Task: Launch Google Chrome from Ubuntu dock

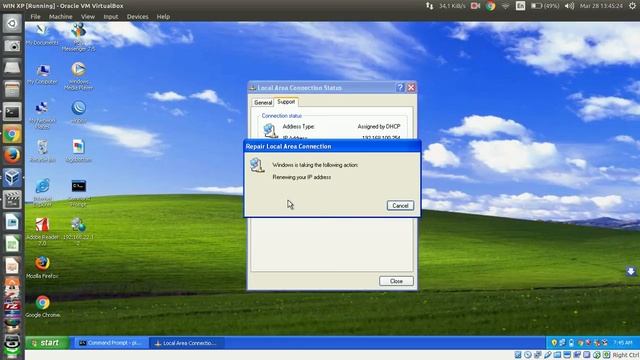Action: 12,134
